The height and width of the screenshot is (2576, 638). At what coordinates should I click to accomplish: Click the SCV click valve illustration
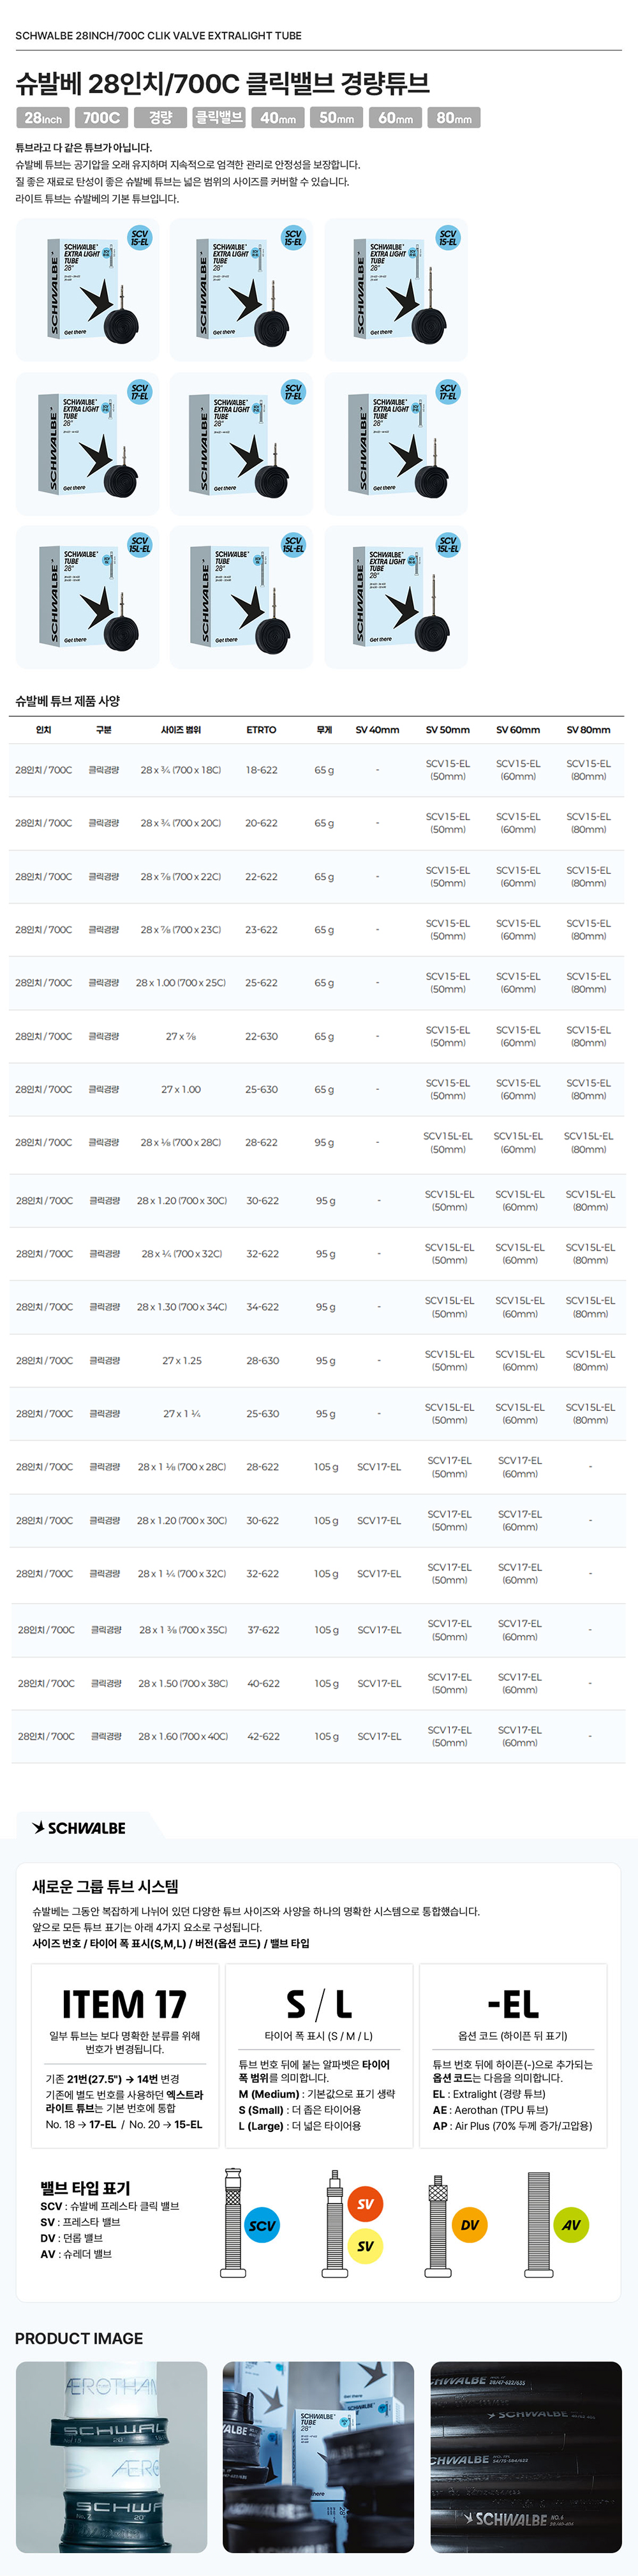point(233,2223)
